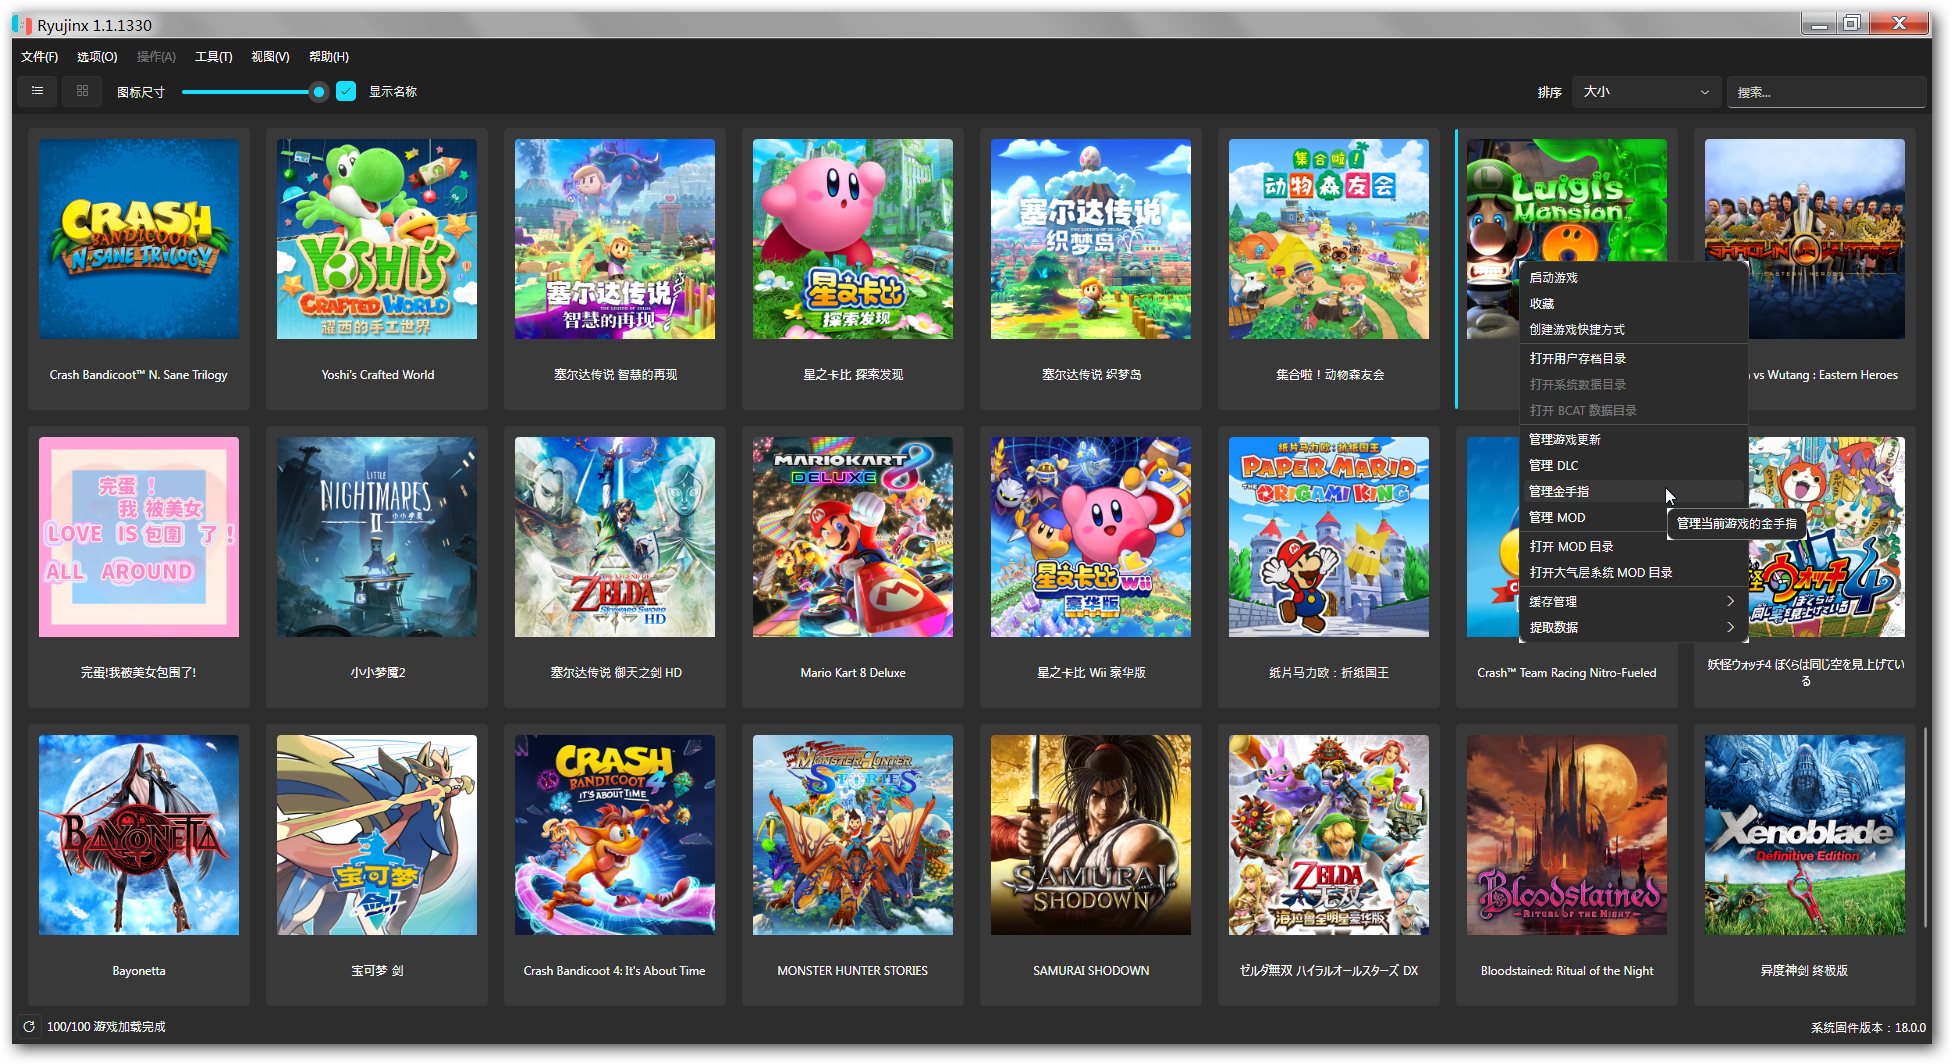Select 管理金手指 menu entry
The height and width of the screenshot is (1064, 1952).
(x=1633, y=491)
